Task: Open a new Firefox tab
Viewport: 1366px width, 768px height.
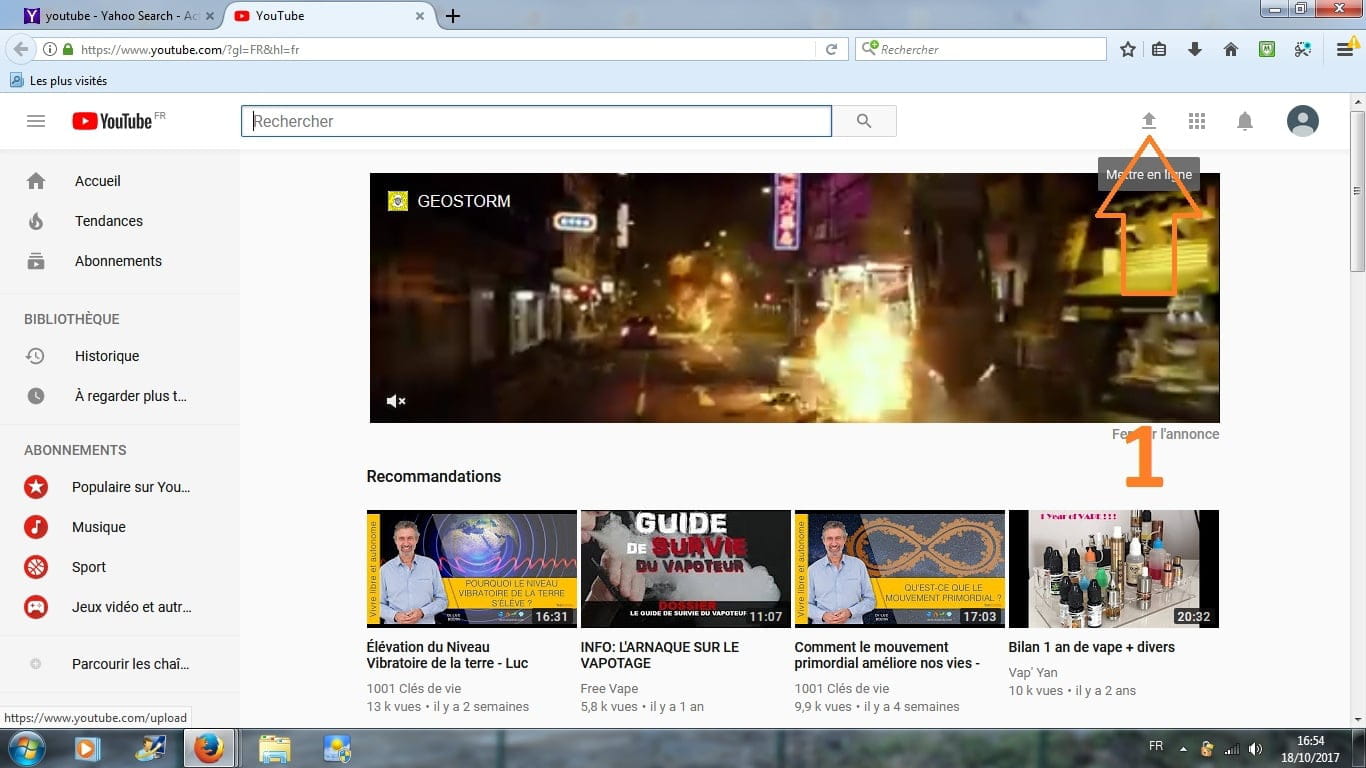Action: pos(453,16)
